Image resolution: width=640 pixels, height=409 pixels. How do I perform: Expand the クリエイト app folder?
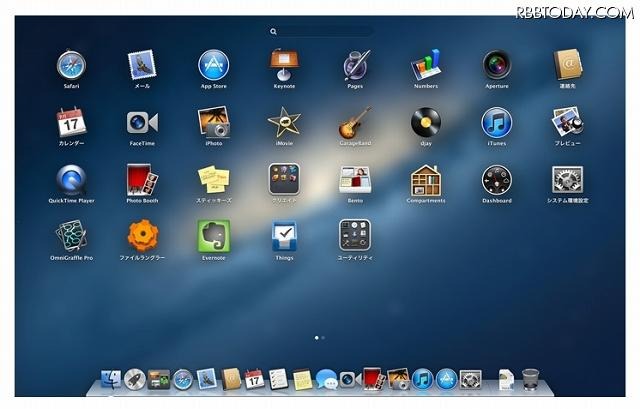tap(284, 180)
